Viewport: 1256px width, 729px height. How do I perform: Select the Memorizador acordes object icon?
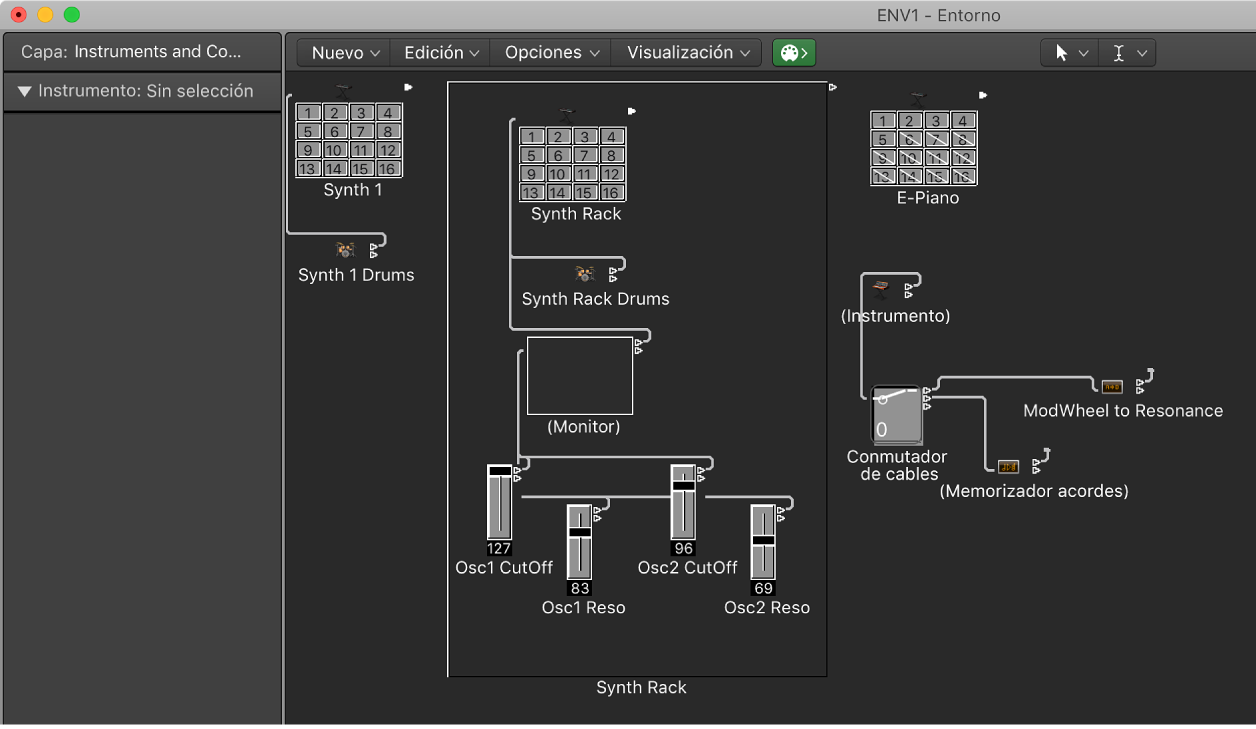click(1008, 466)
